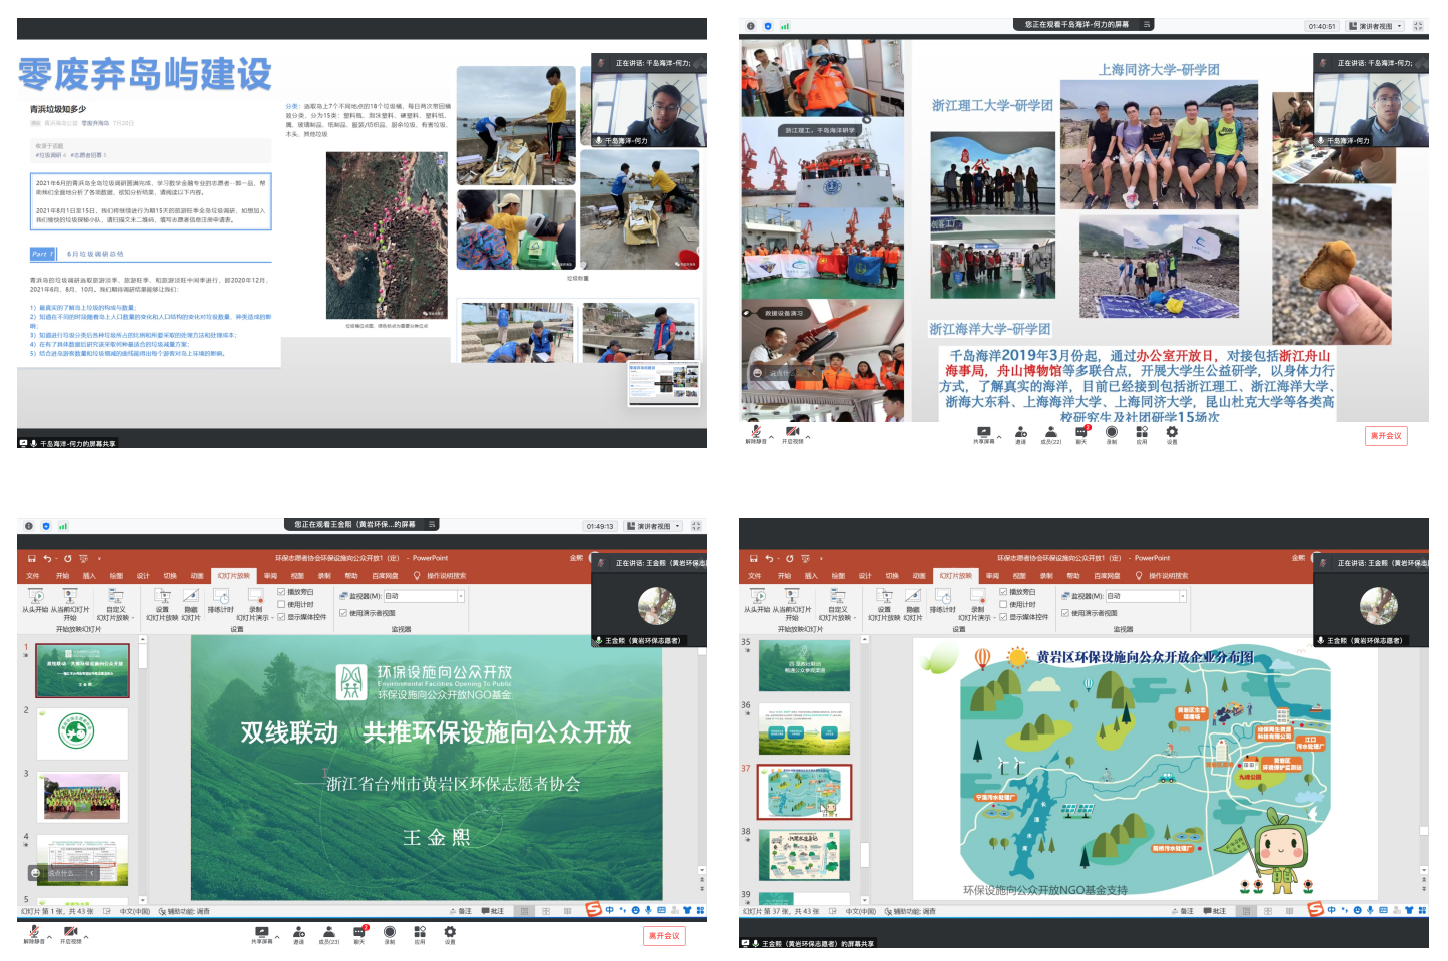The width and height of the screenshot is (1448, 961).
Task: Click Sogou S input method icon in title-slide PowerPoint
Action: pyautogui.click(x=594, y=909)
